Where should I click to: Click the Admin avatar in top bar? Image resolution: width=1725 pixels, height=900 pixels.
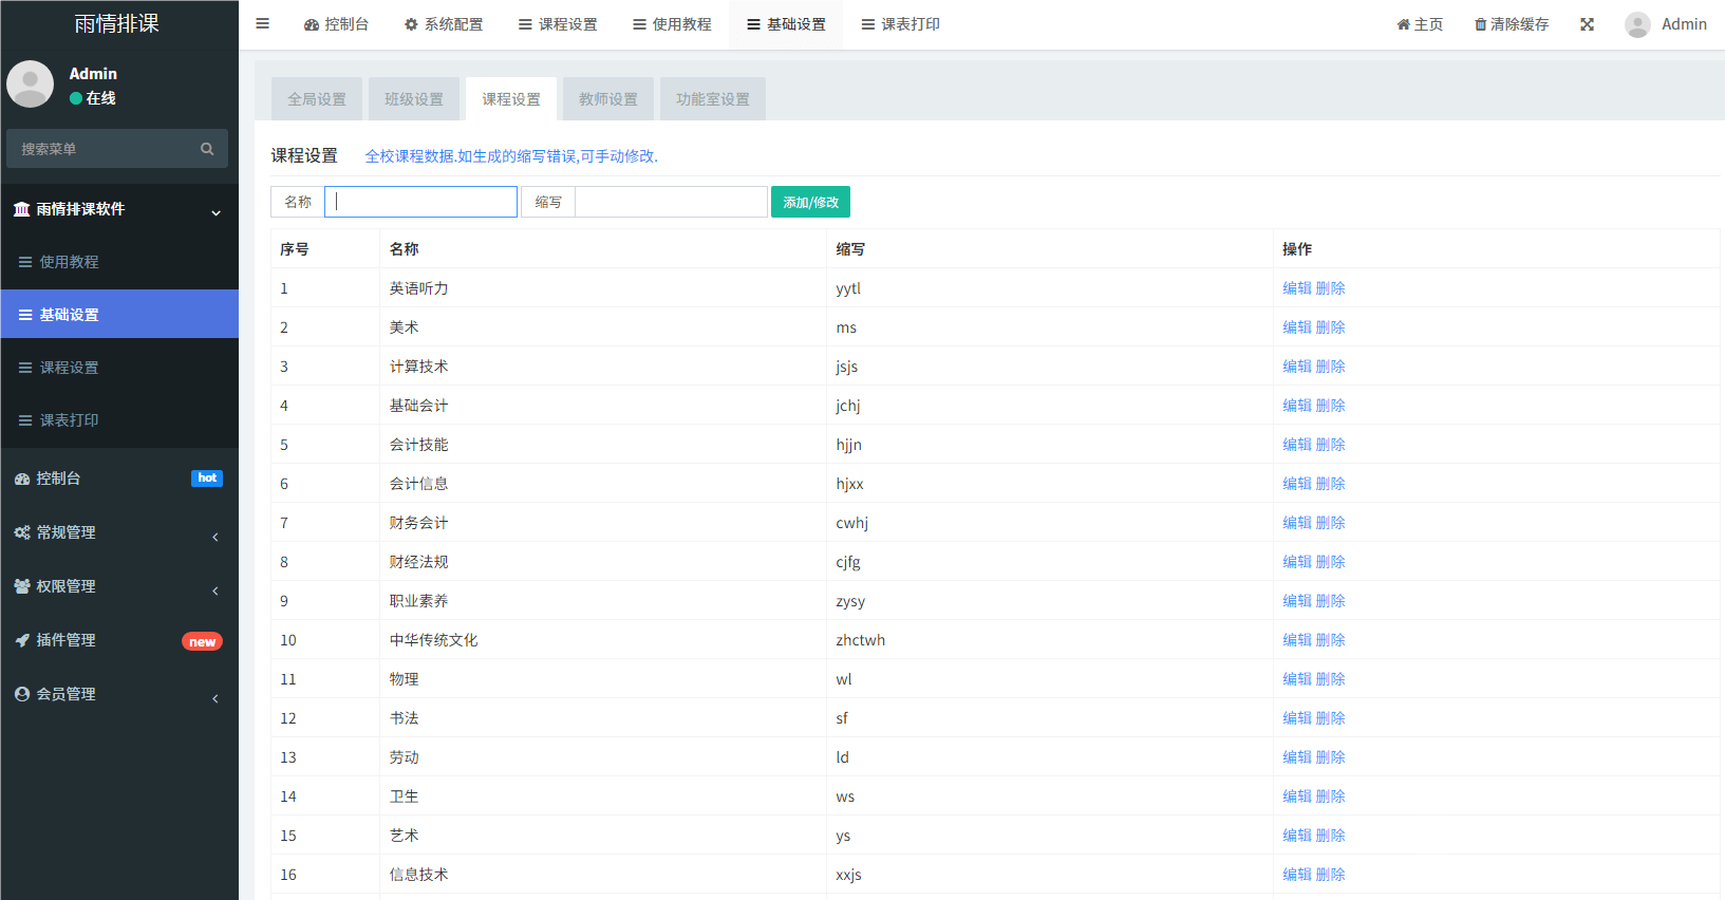[x=1637, y=25]
